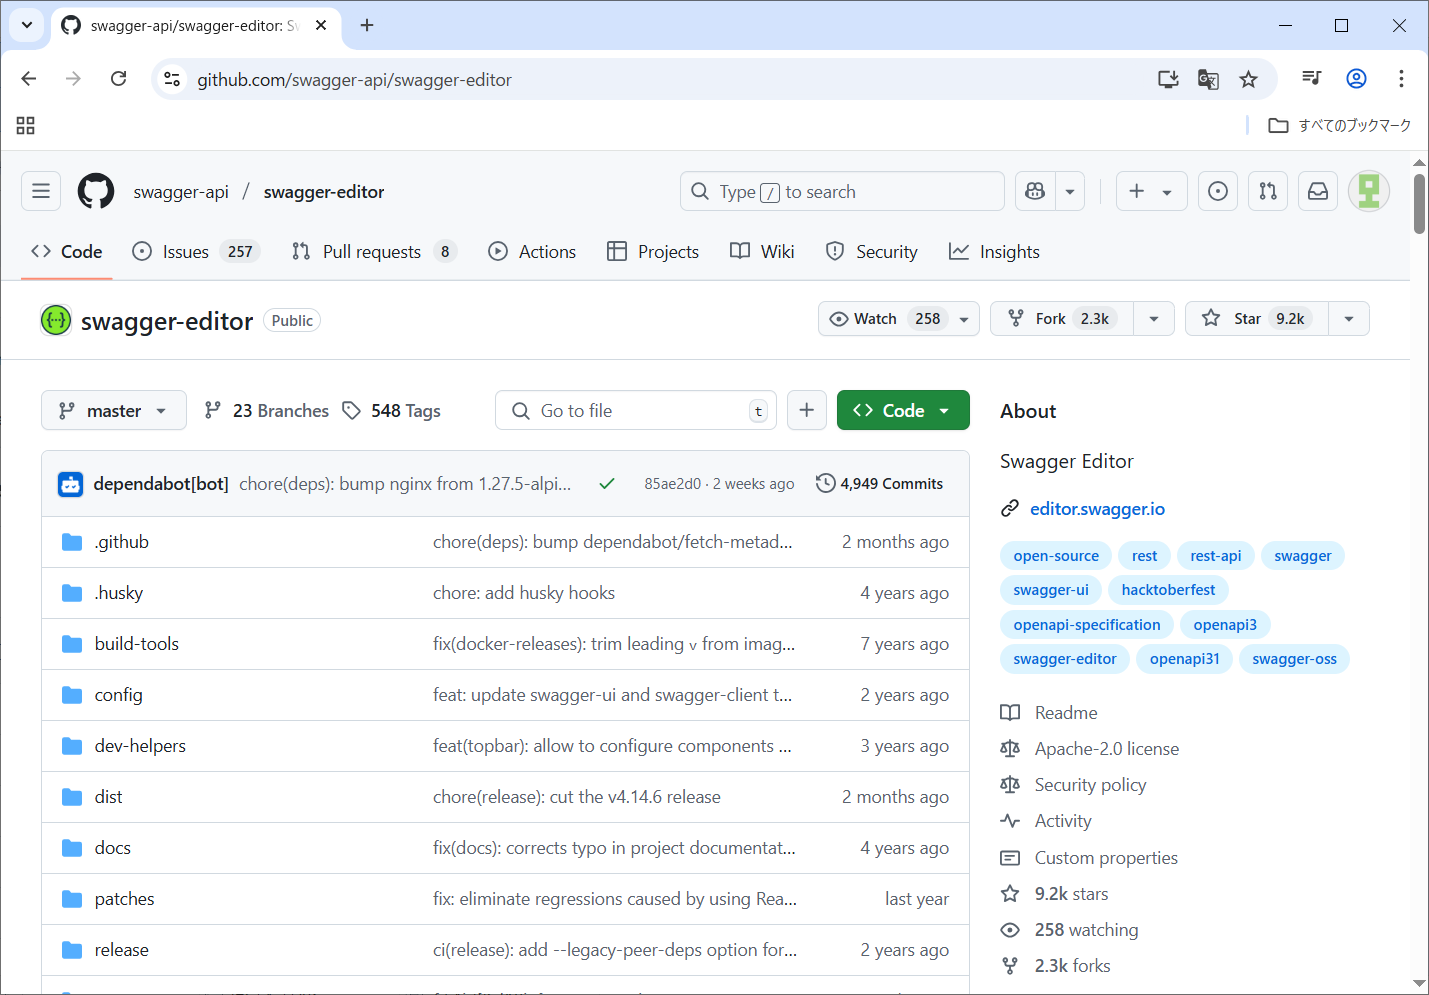Expand the green Code dropdown button
This screenshot has width=1429, height=995.
coord(902,410)
